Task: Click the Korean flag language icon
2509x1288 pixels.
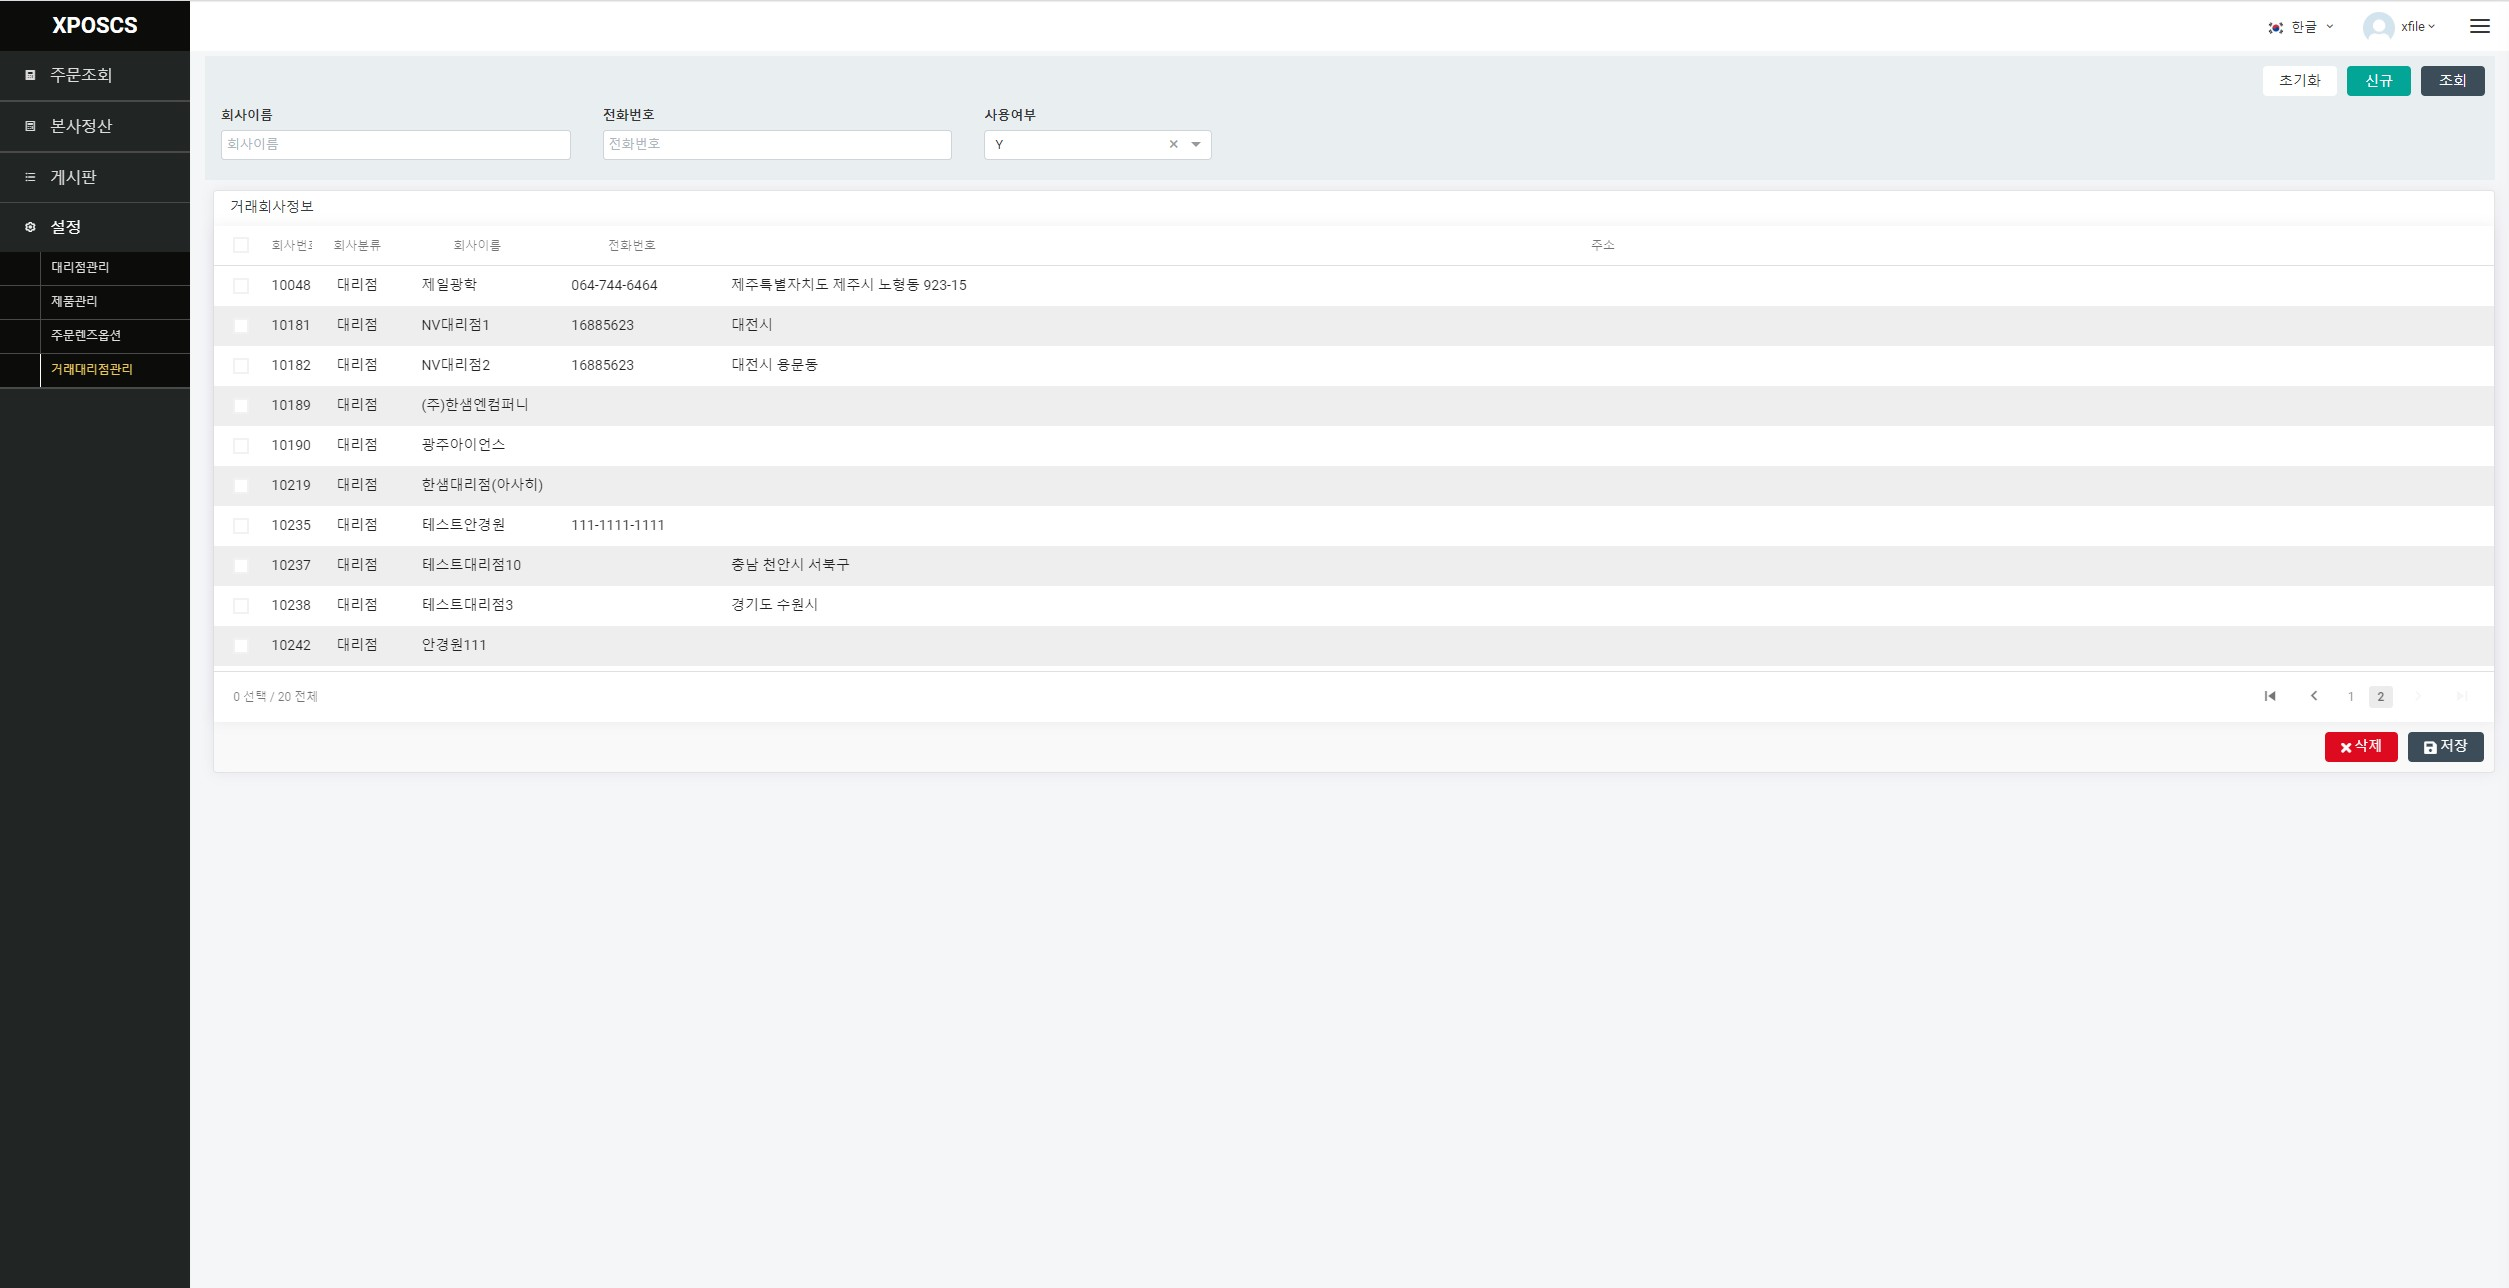Action: click(x=2275, y=28)
